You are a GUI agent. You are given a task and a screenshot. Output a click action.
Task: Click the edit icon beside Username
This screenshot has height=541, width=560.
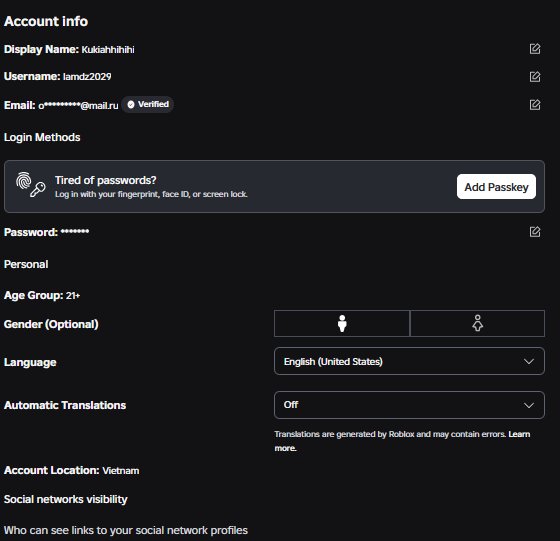click(x=535, y=76)
